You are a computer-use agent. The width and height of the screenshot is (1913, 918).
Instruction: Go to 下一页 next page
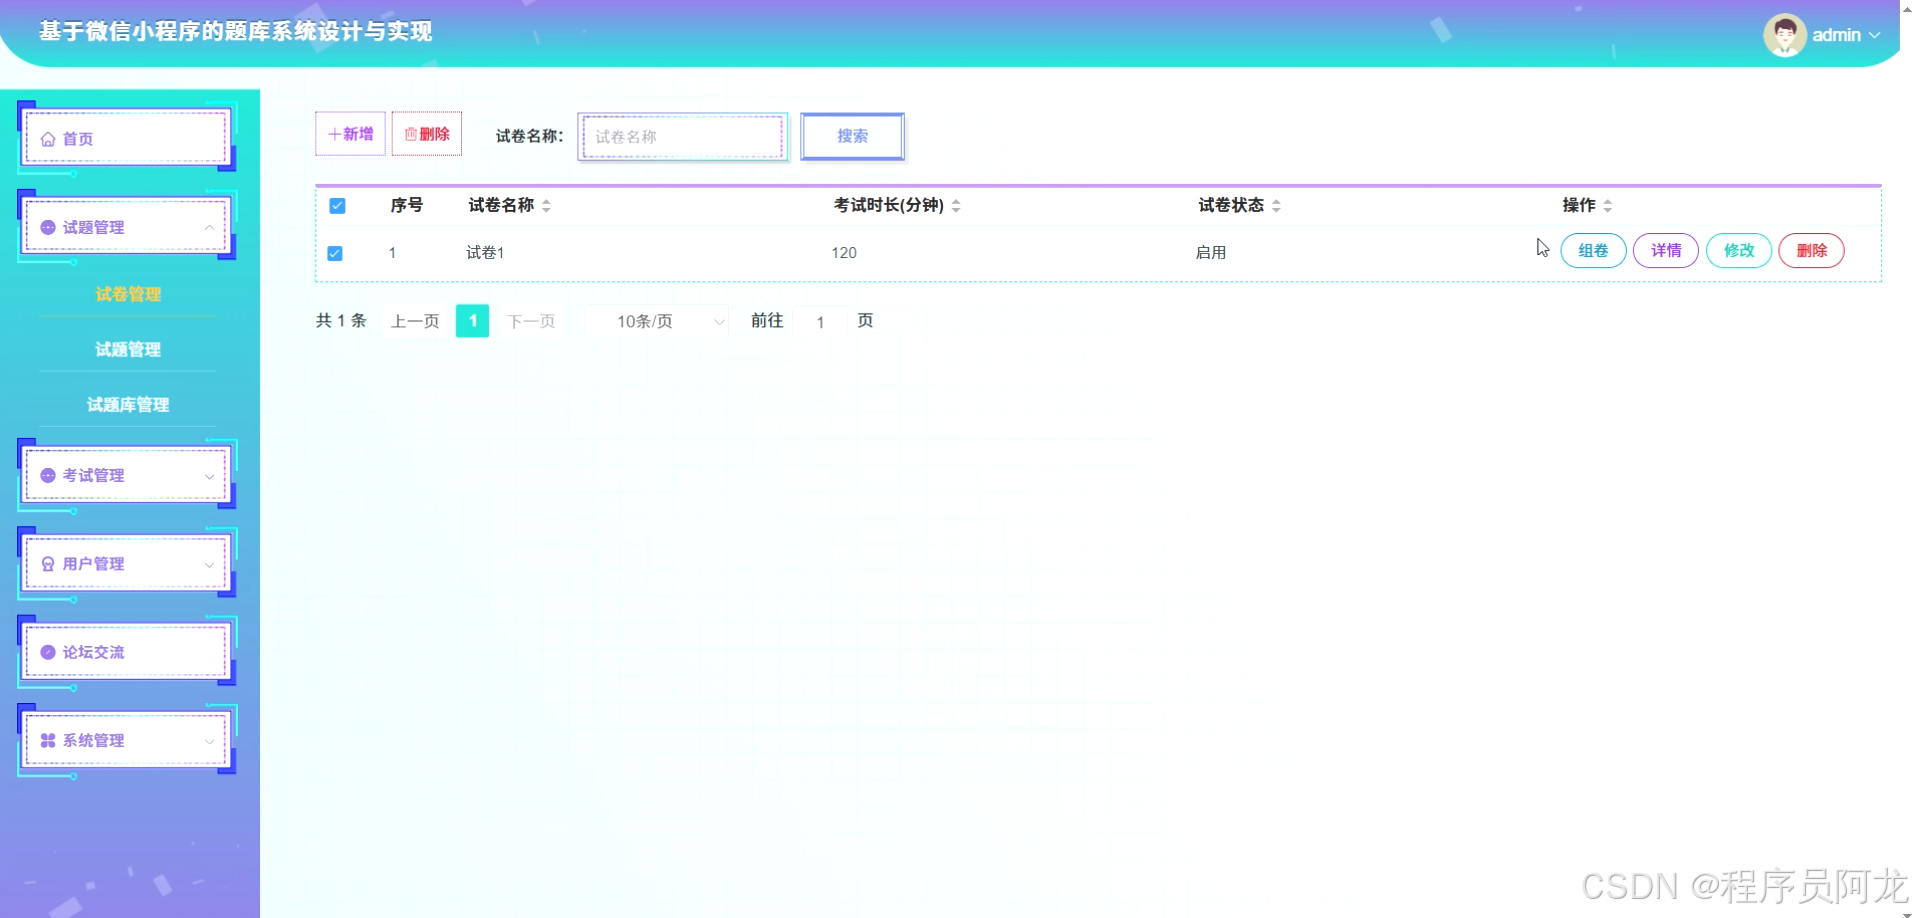531,321
